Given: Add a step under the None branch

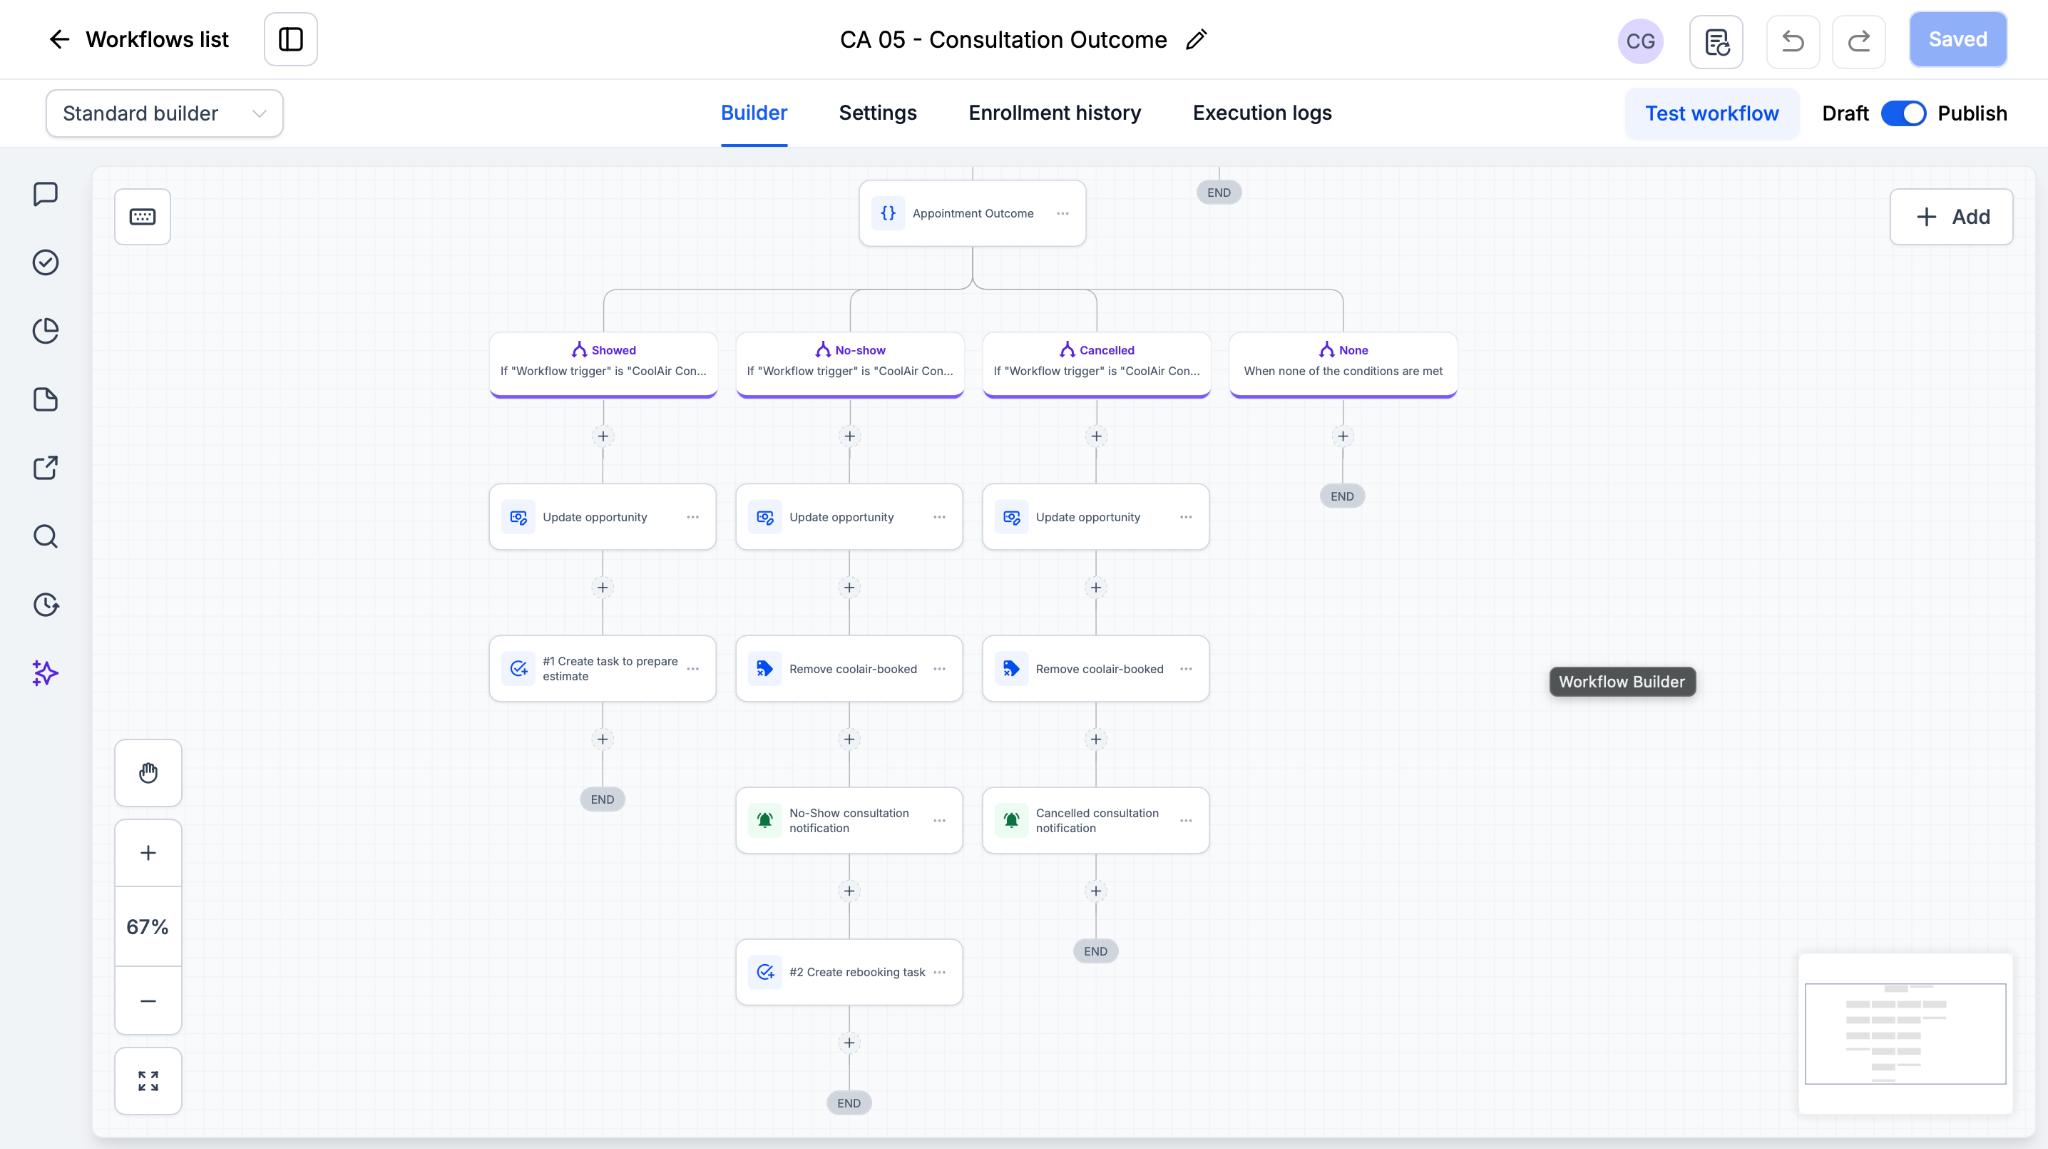Looking at the screenshot, I should coord(1343,436).
